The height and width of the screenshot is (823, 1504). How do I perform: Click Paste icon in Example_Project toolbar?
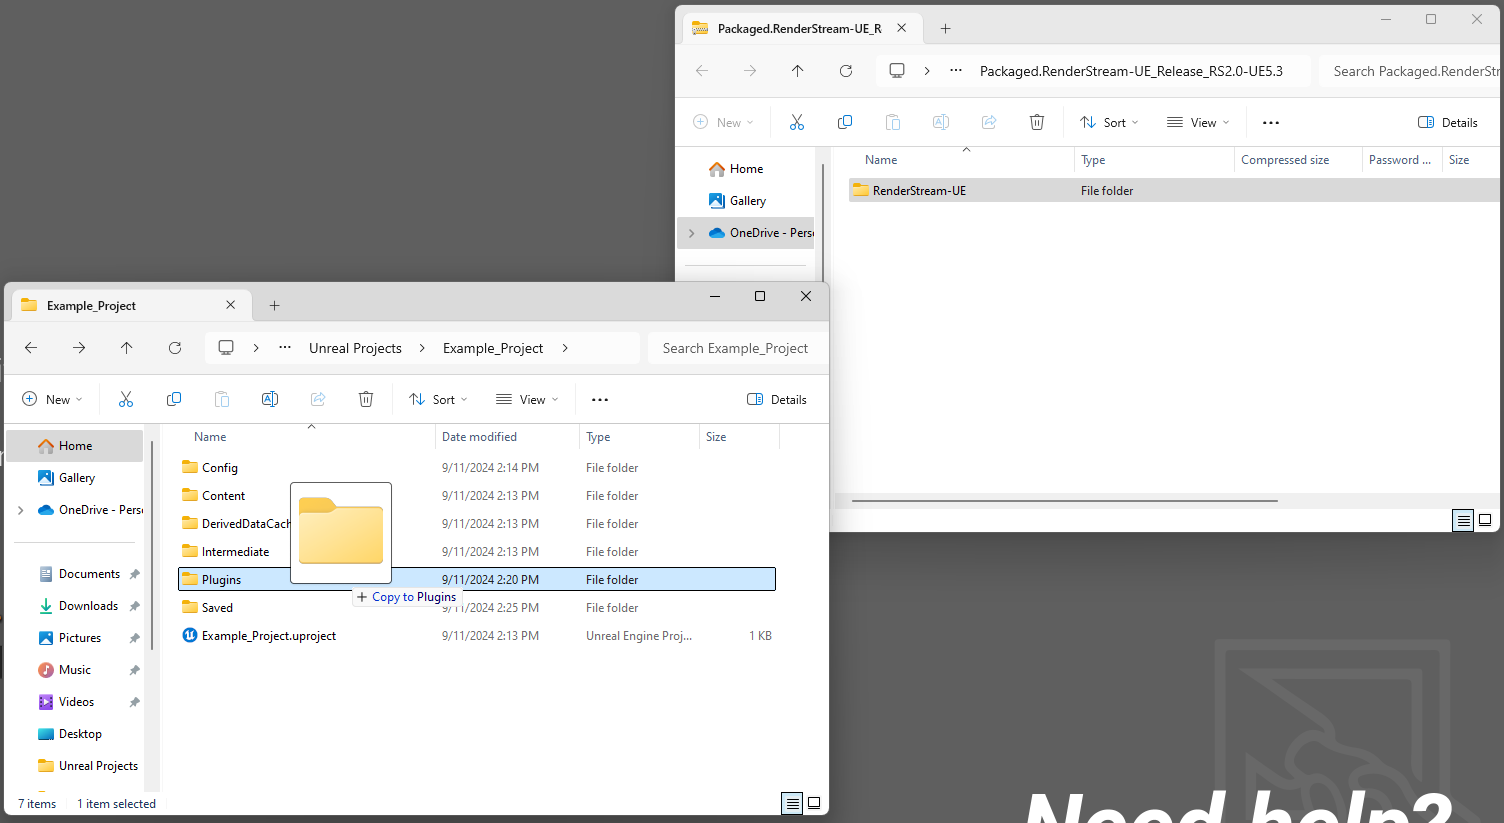coord(222,399)
